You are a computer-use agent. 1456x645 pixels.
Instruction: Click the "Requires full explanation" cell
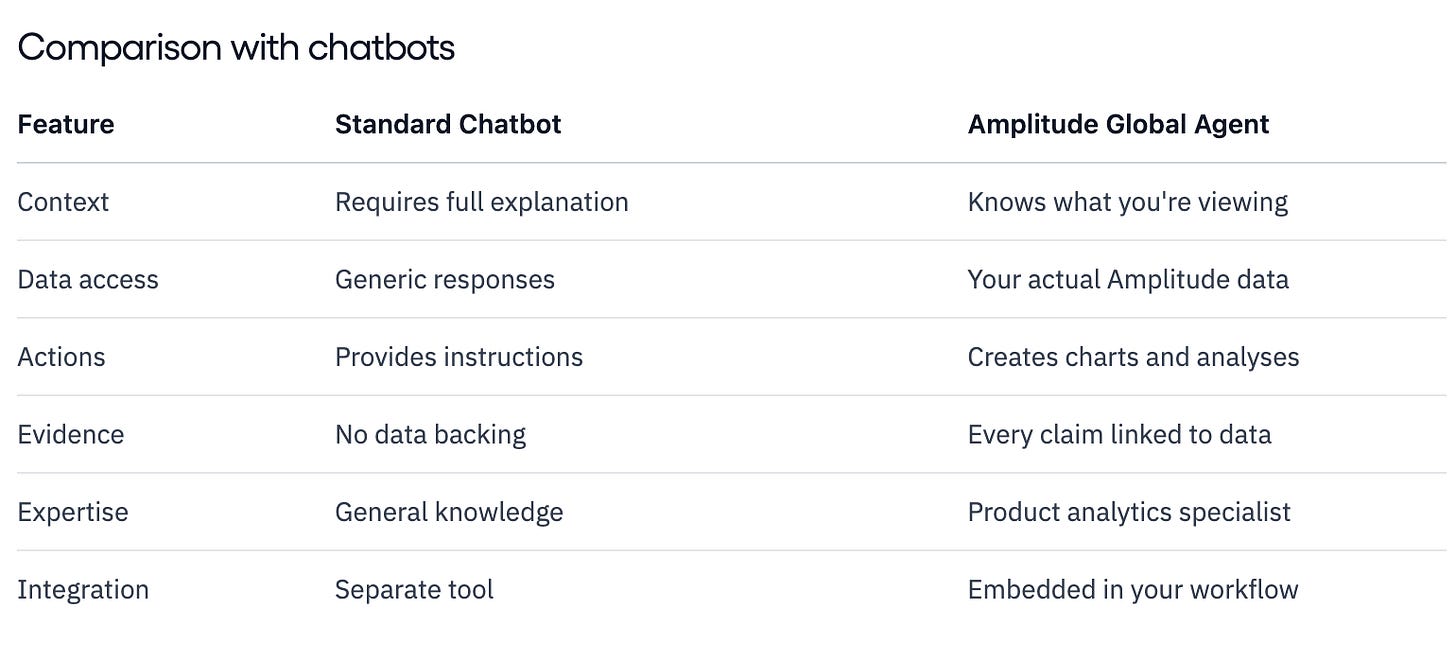click(x=481, y=202)
